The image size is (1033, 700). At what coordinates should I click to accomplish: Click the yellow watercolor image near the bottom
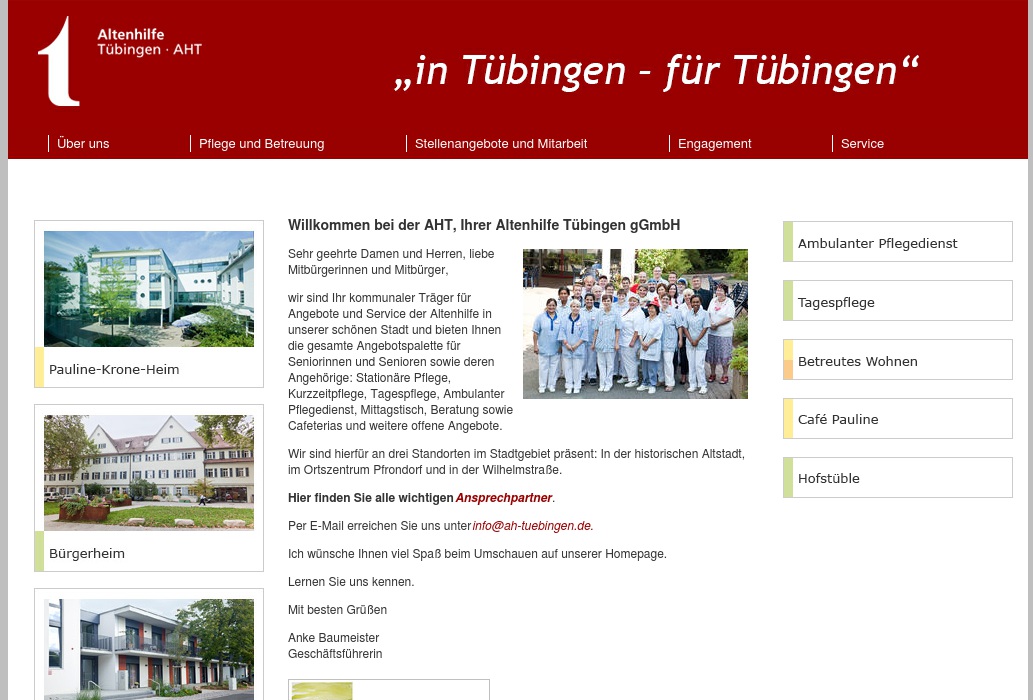[322, 691]
